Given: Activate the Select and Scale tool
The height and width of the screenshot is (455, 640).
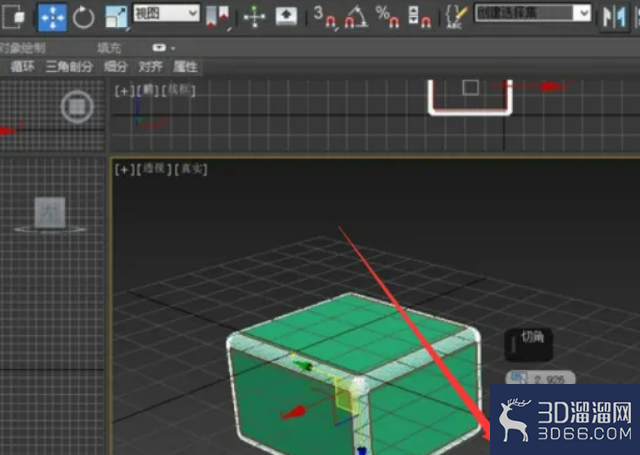Looking at the screenshot, I should (x=116, y=17).
